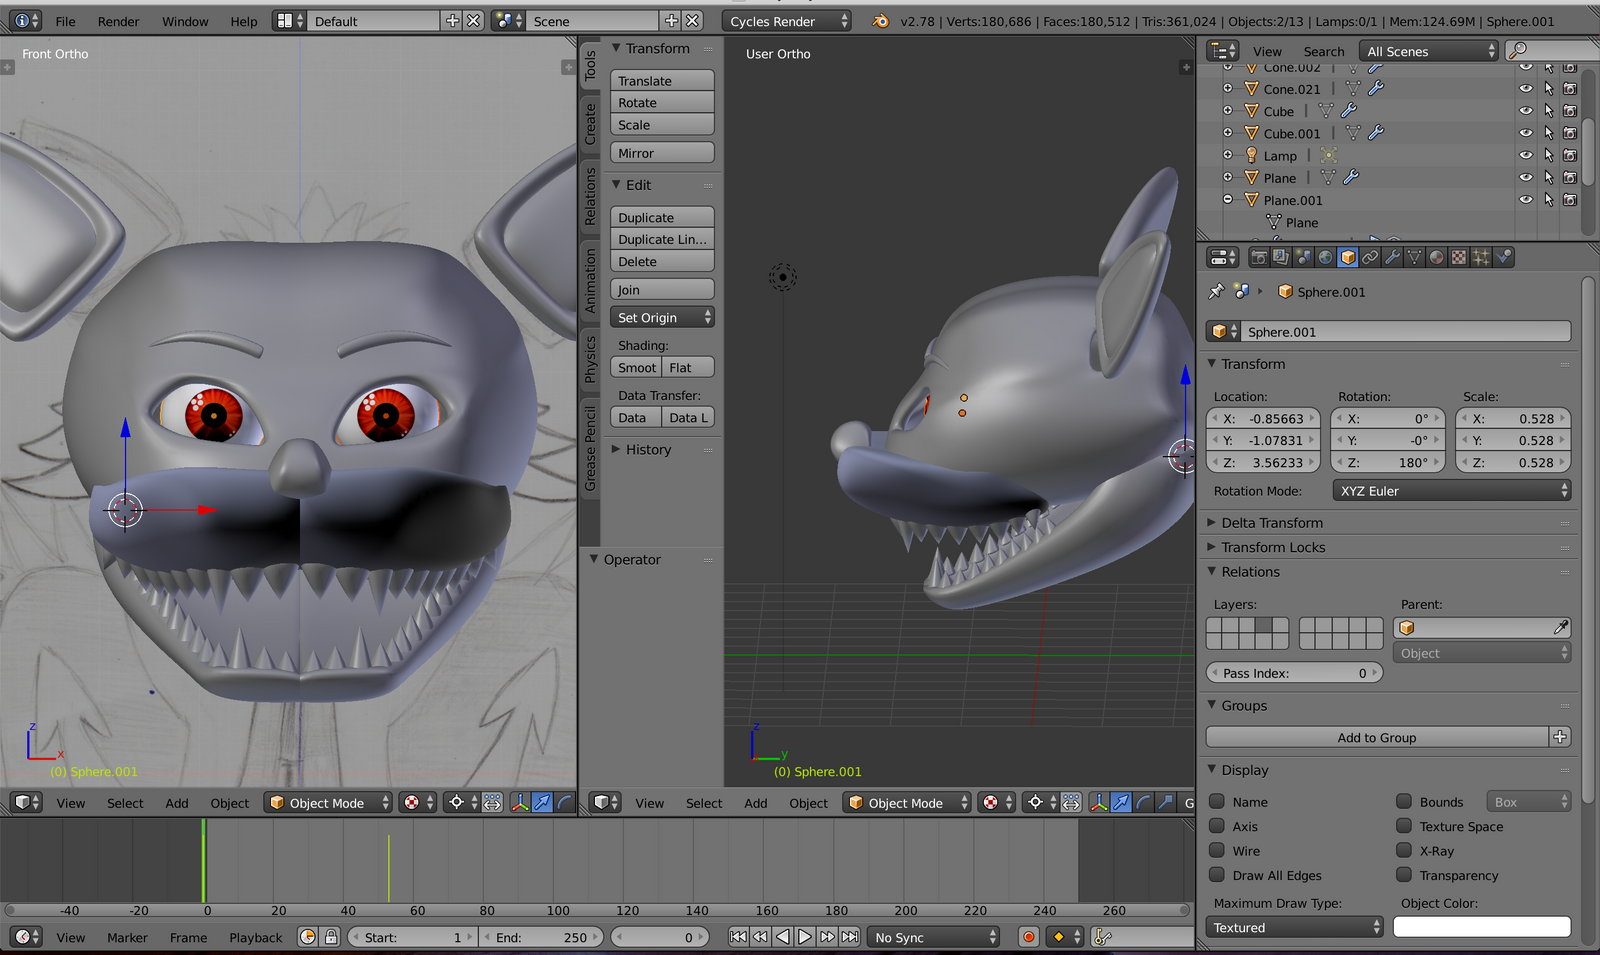1600x955 pixels.
Task: Switch to the Physics tool shelf tab
Action: point(590,359)
